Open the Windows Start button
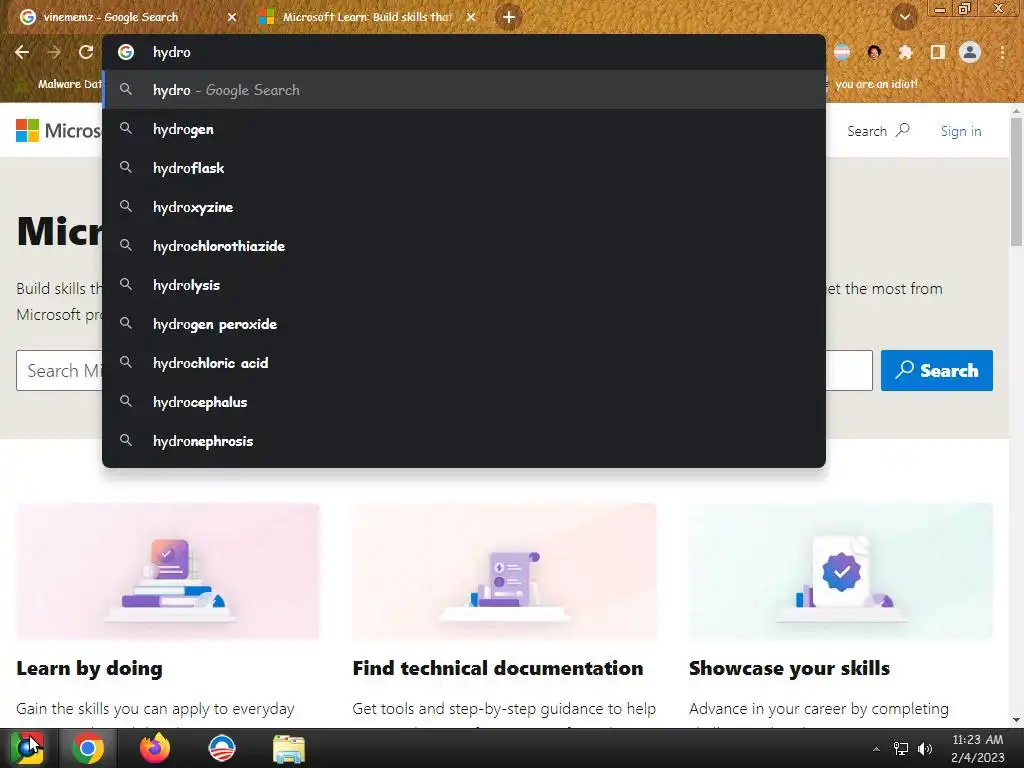 [x=27, y=748]
